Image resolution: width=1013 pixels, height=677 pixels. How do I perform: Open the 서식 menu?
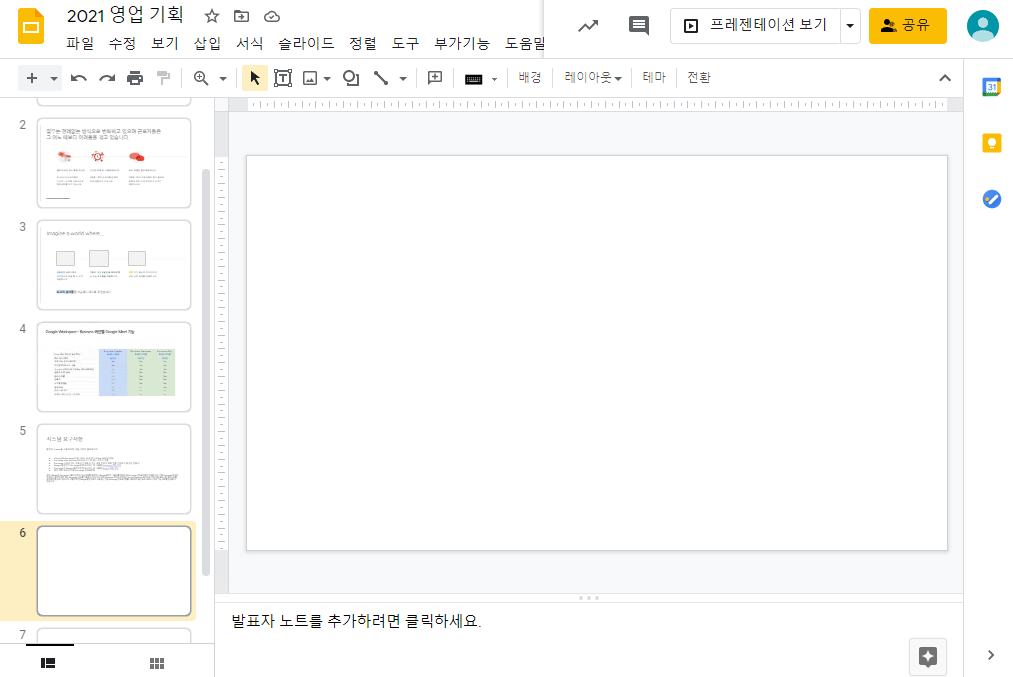pyautogui.click(x=250, y=43)
